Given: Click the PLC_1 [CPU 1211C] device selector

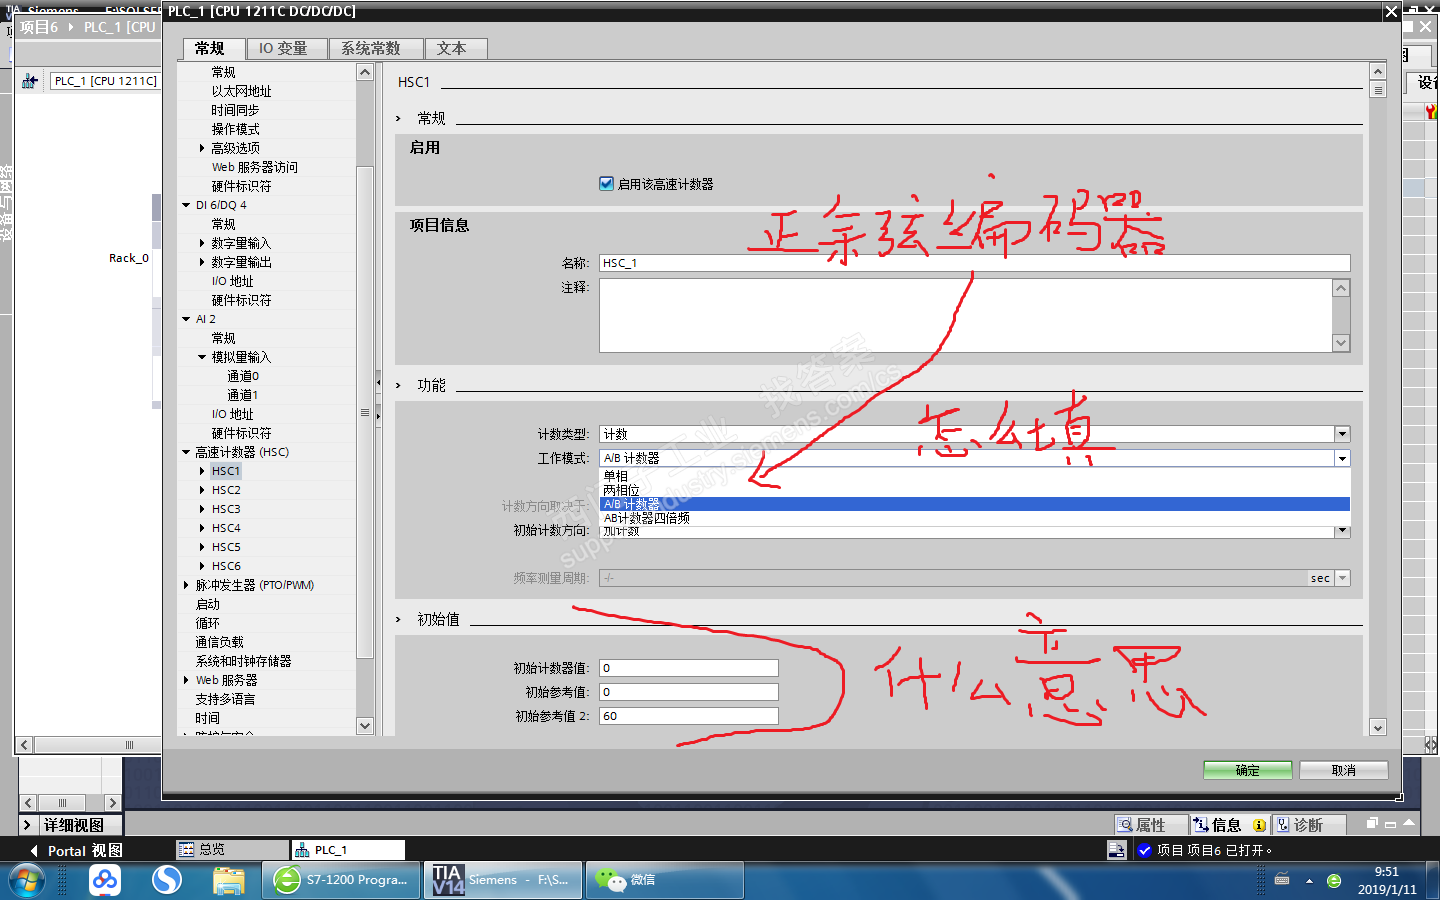Looking at the screenshot, I should [x=105, y=81].
